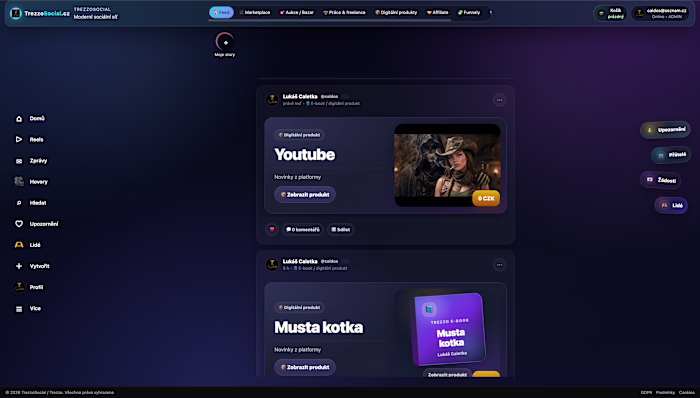Open floating Upozornění pill on right
Screen dimensions: 700x398
click(666, 130)
